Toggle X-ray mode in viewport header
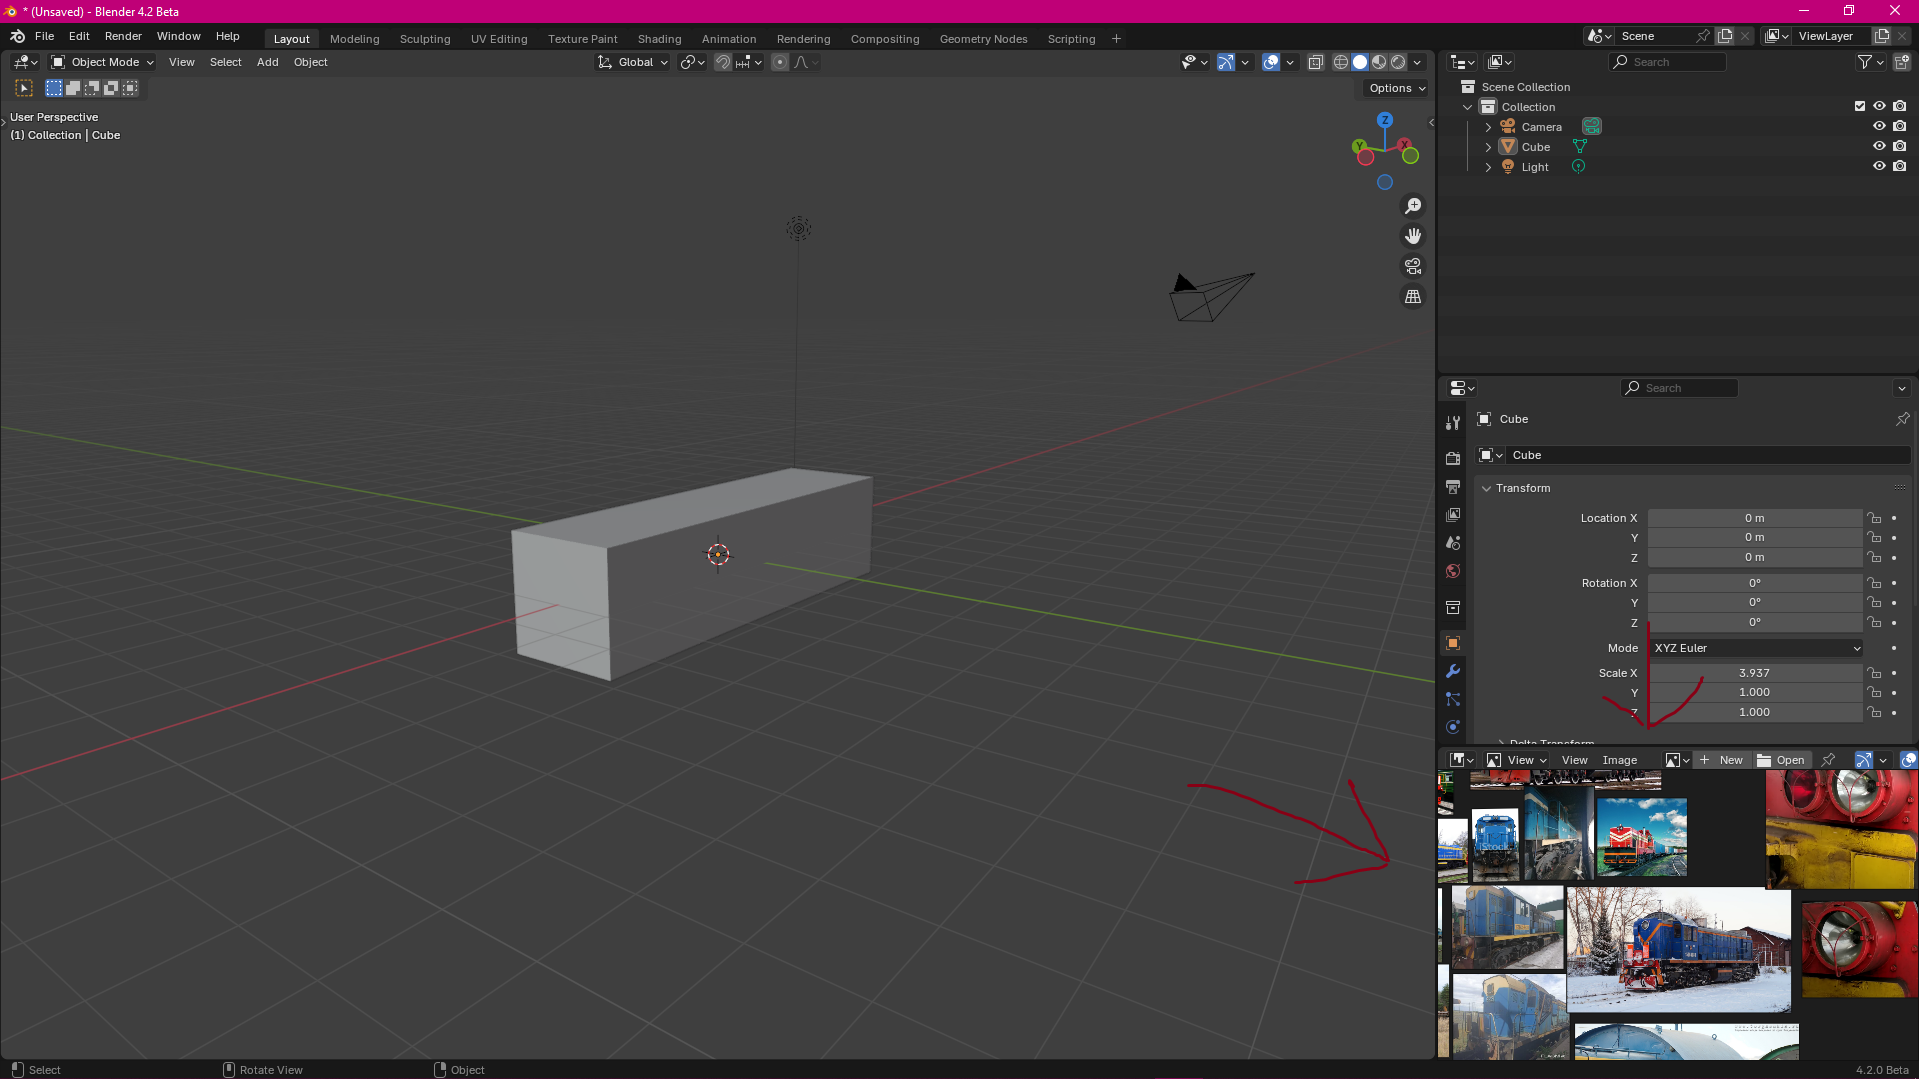The height and width of the screenshot is (1079, 1919). [1316, 62]
